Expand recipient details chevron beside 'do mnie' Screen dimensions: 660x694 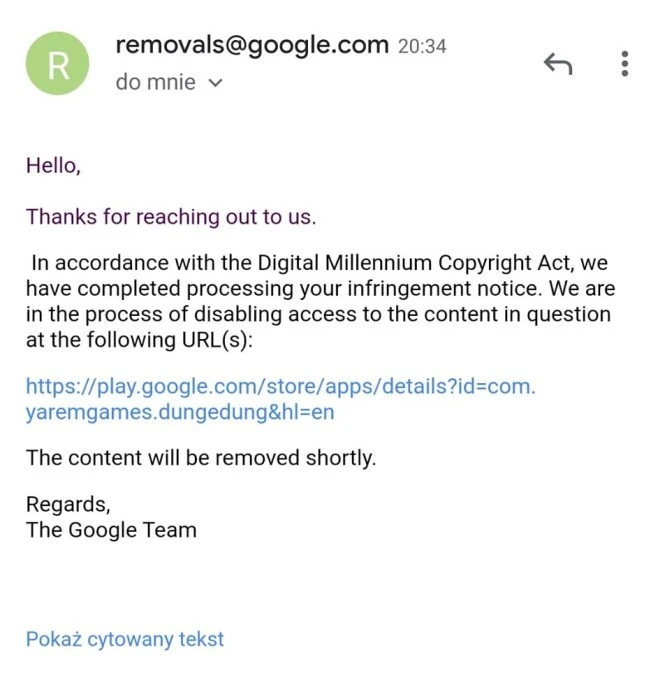point(215,84)
